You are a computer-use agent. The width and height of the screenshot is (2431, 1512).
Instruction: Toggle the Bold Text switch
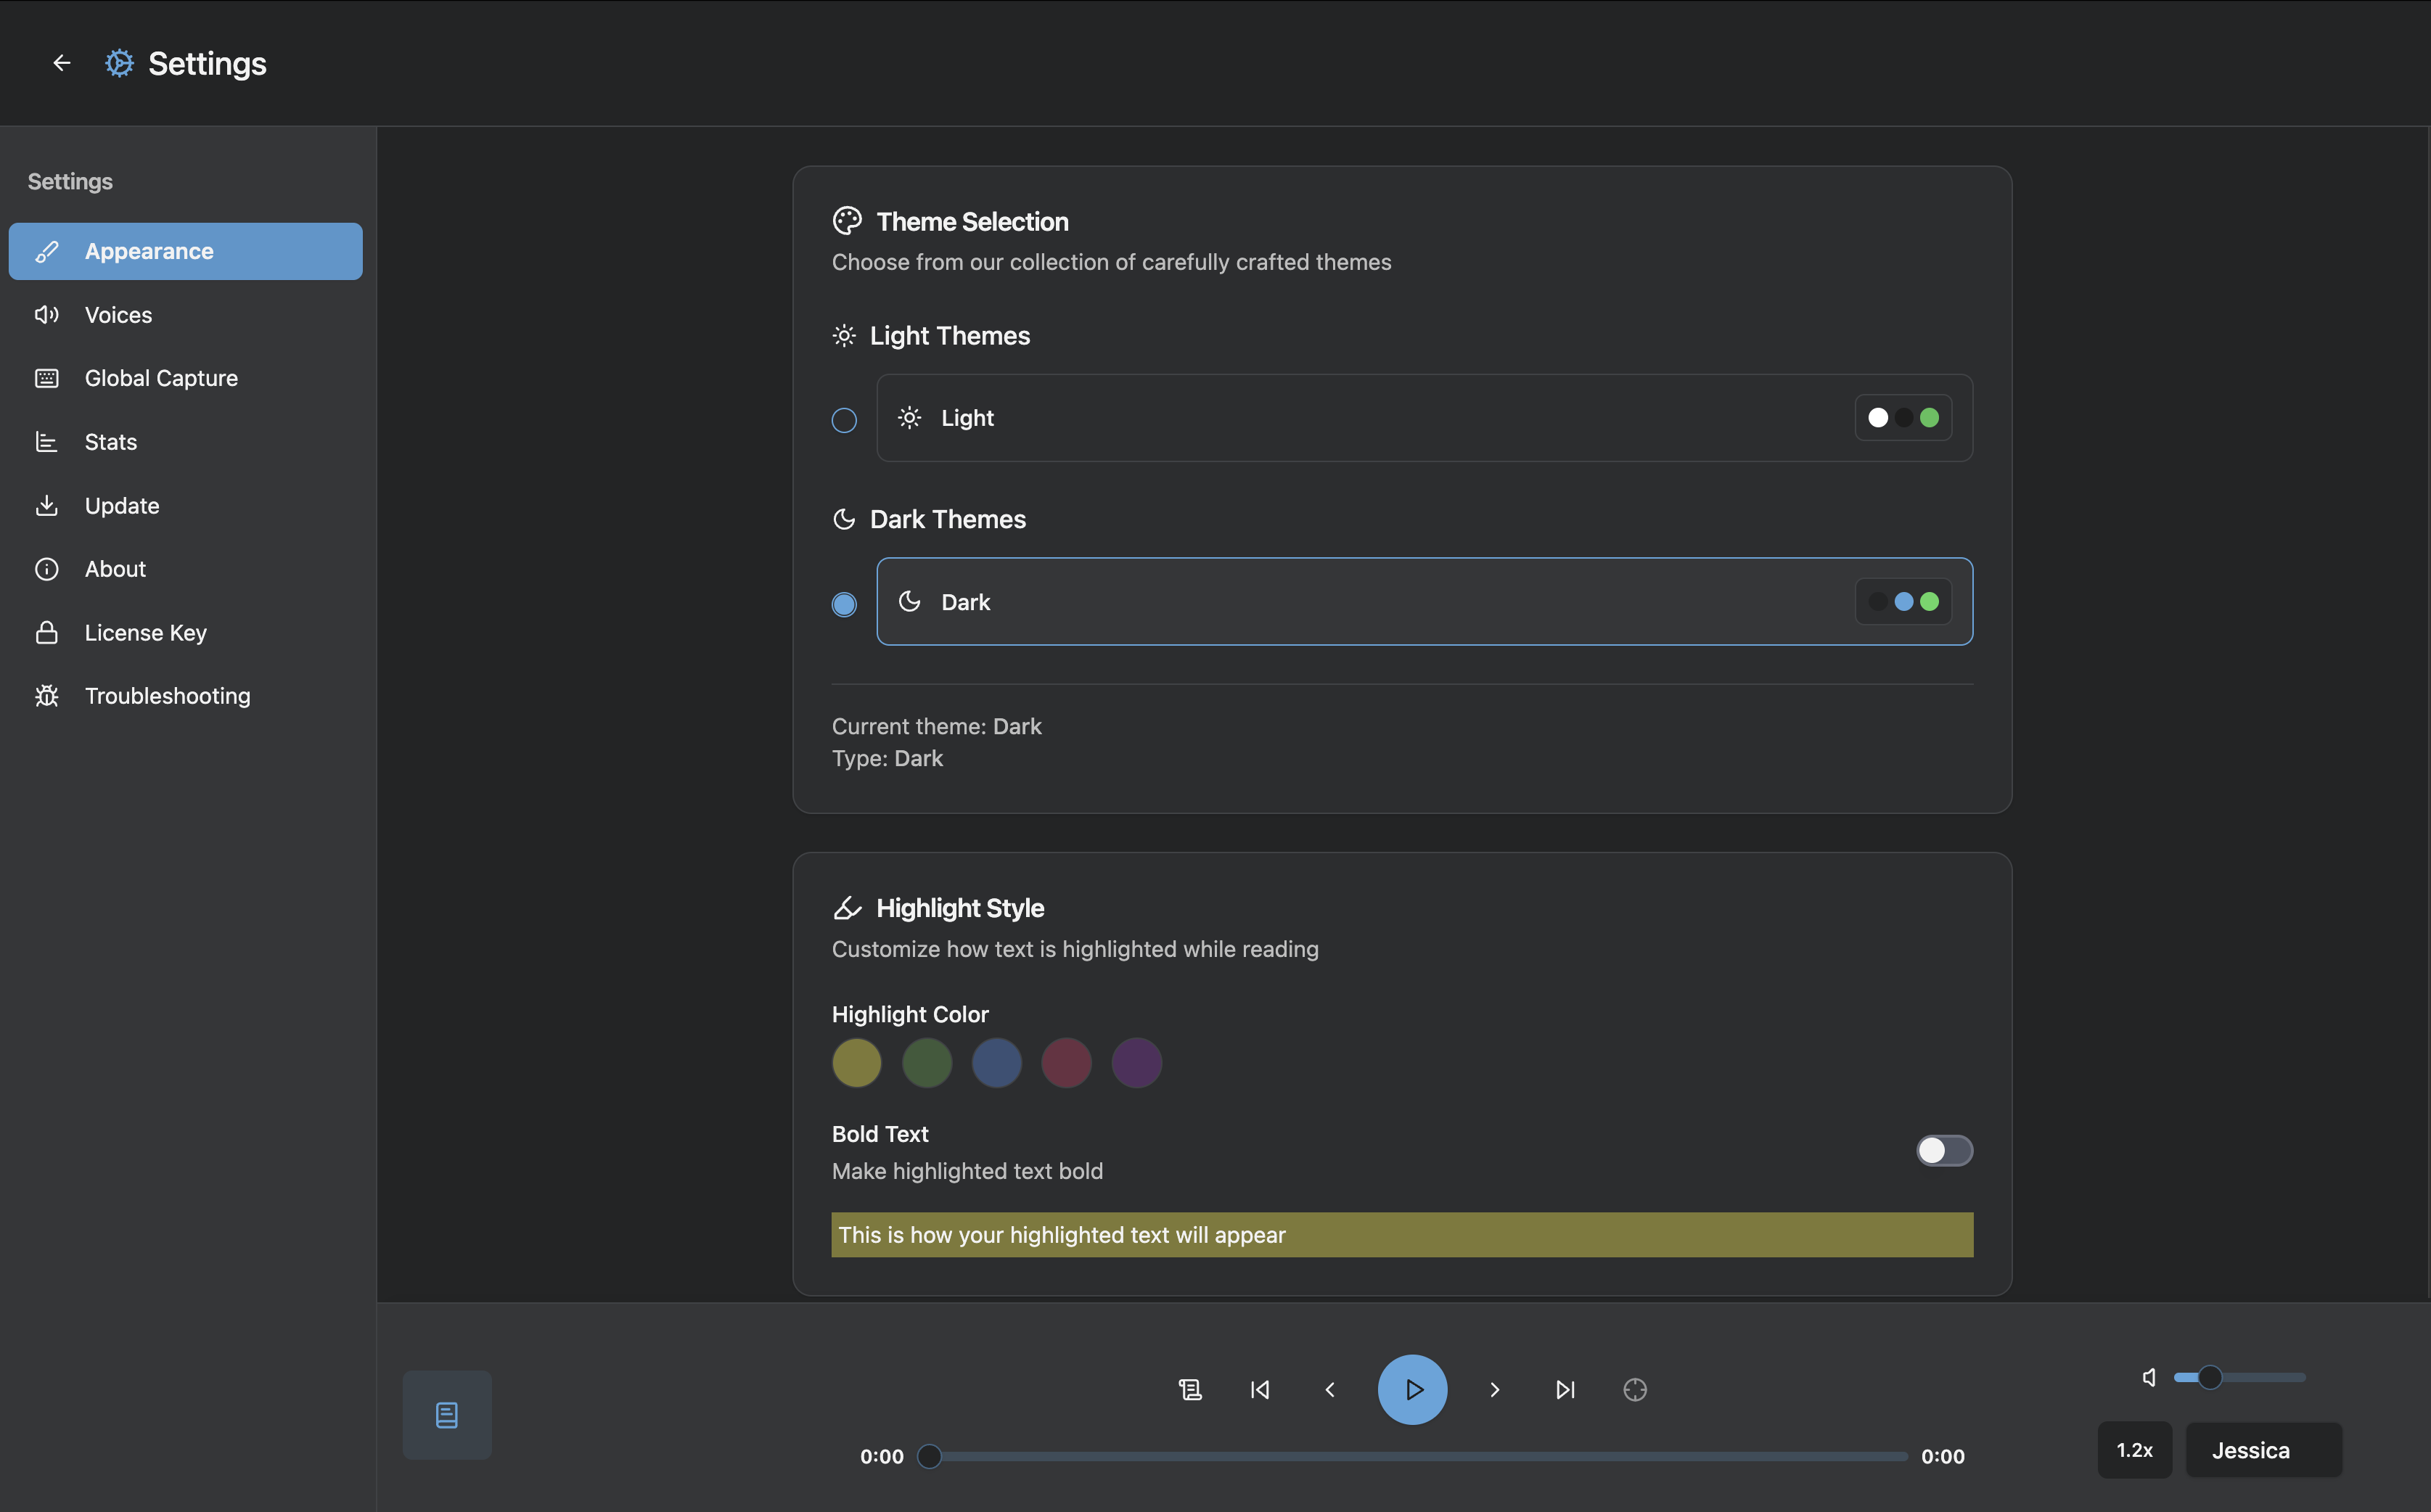pyautogui.click(x=1943, y=1150)
